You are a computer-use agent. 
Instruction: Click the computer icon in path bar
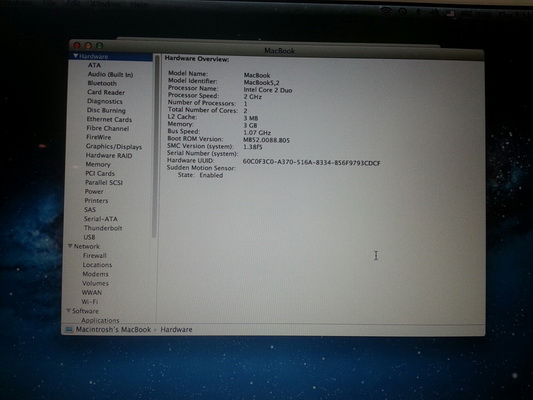69,329
